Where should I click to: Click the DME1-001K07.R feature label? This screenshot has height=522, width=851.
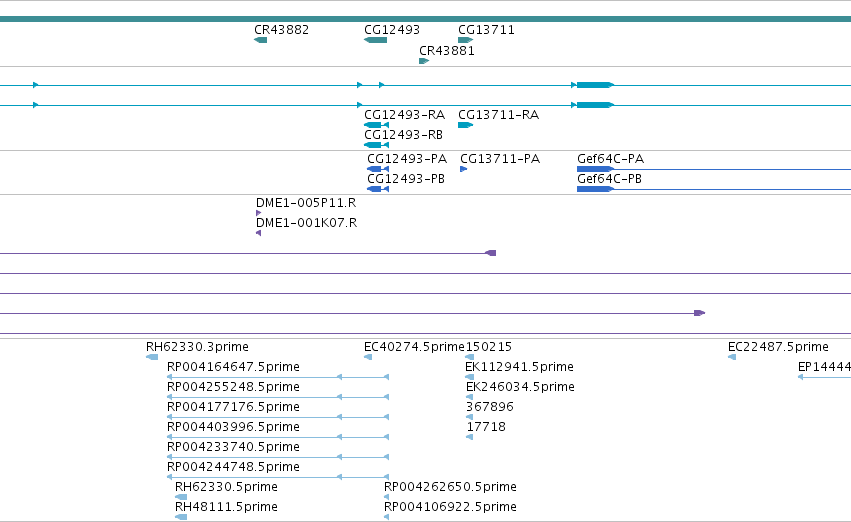click(x=307, y=223)
